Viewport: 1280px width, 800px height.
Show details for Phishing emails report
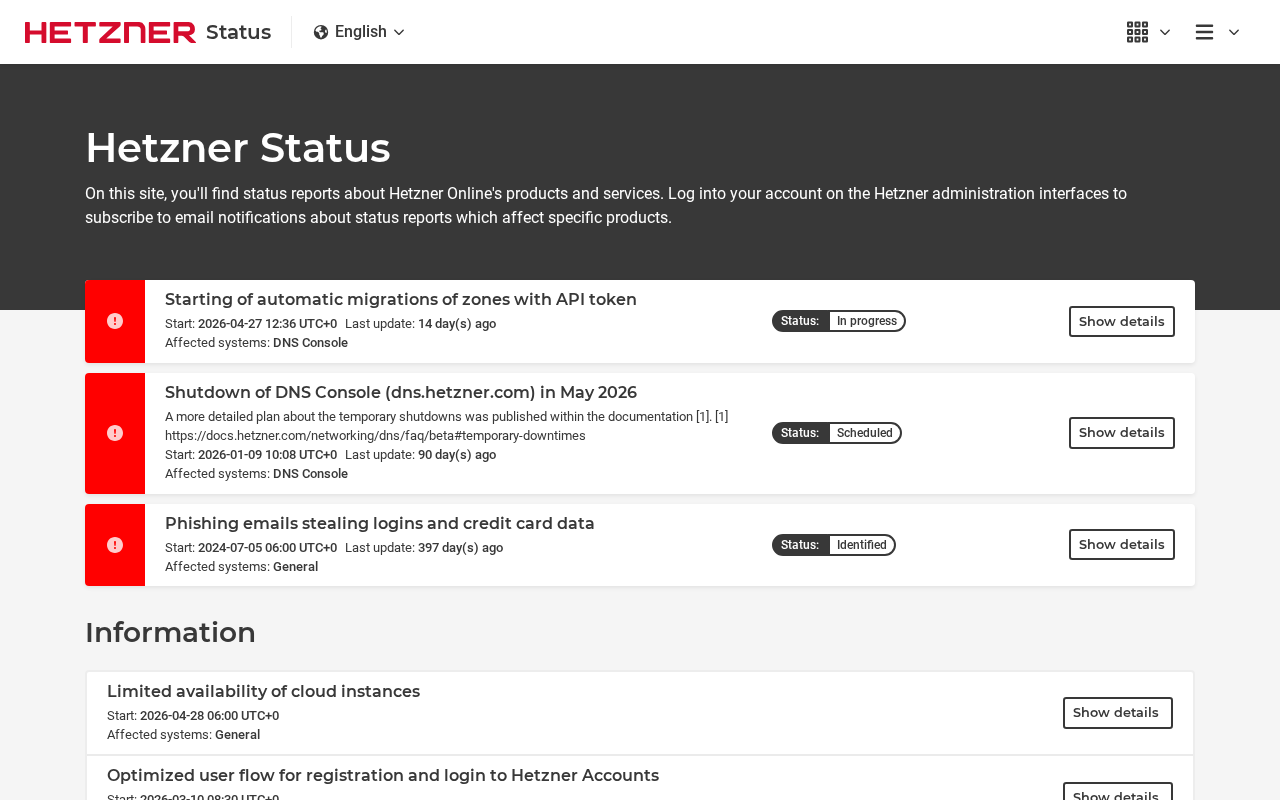[1122, 545]
